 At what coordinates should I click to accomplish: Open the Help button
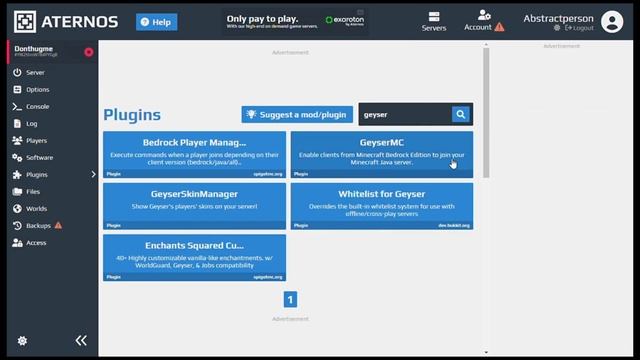pos(157,22)
